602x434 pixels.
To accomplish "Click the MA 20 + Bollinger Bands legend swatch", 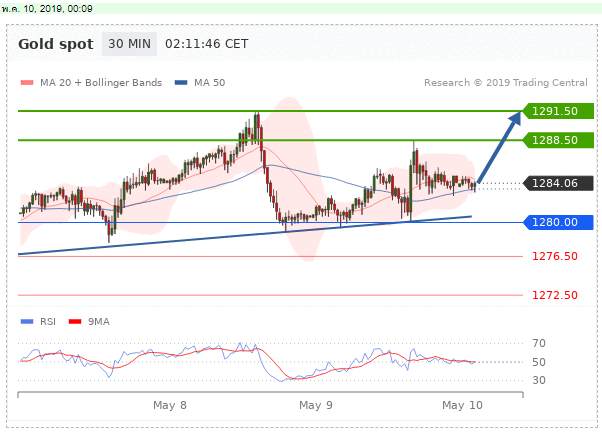I will (x=27, y=83).
